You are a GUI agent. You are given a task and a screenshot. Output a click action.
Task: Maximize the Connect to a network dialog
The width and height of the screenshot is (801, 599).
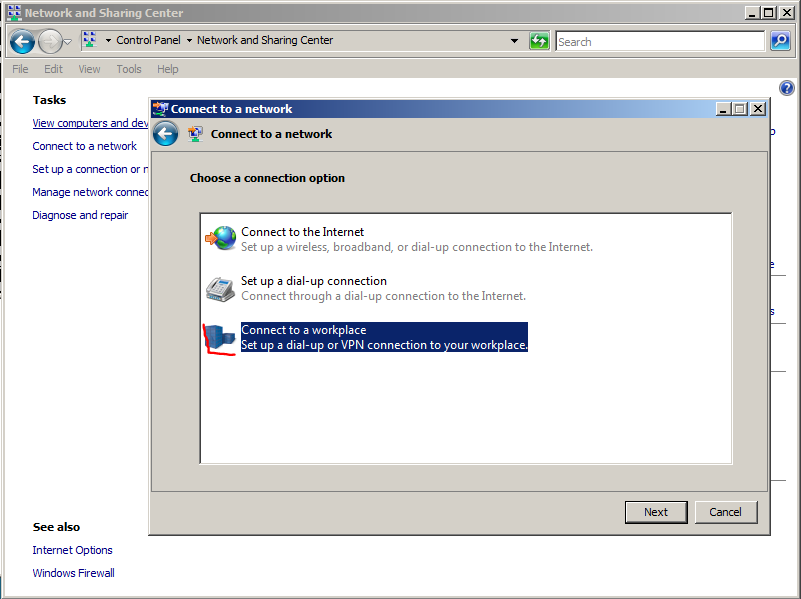point(740,109)
